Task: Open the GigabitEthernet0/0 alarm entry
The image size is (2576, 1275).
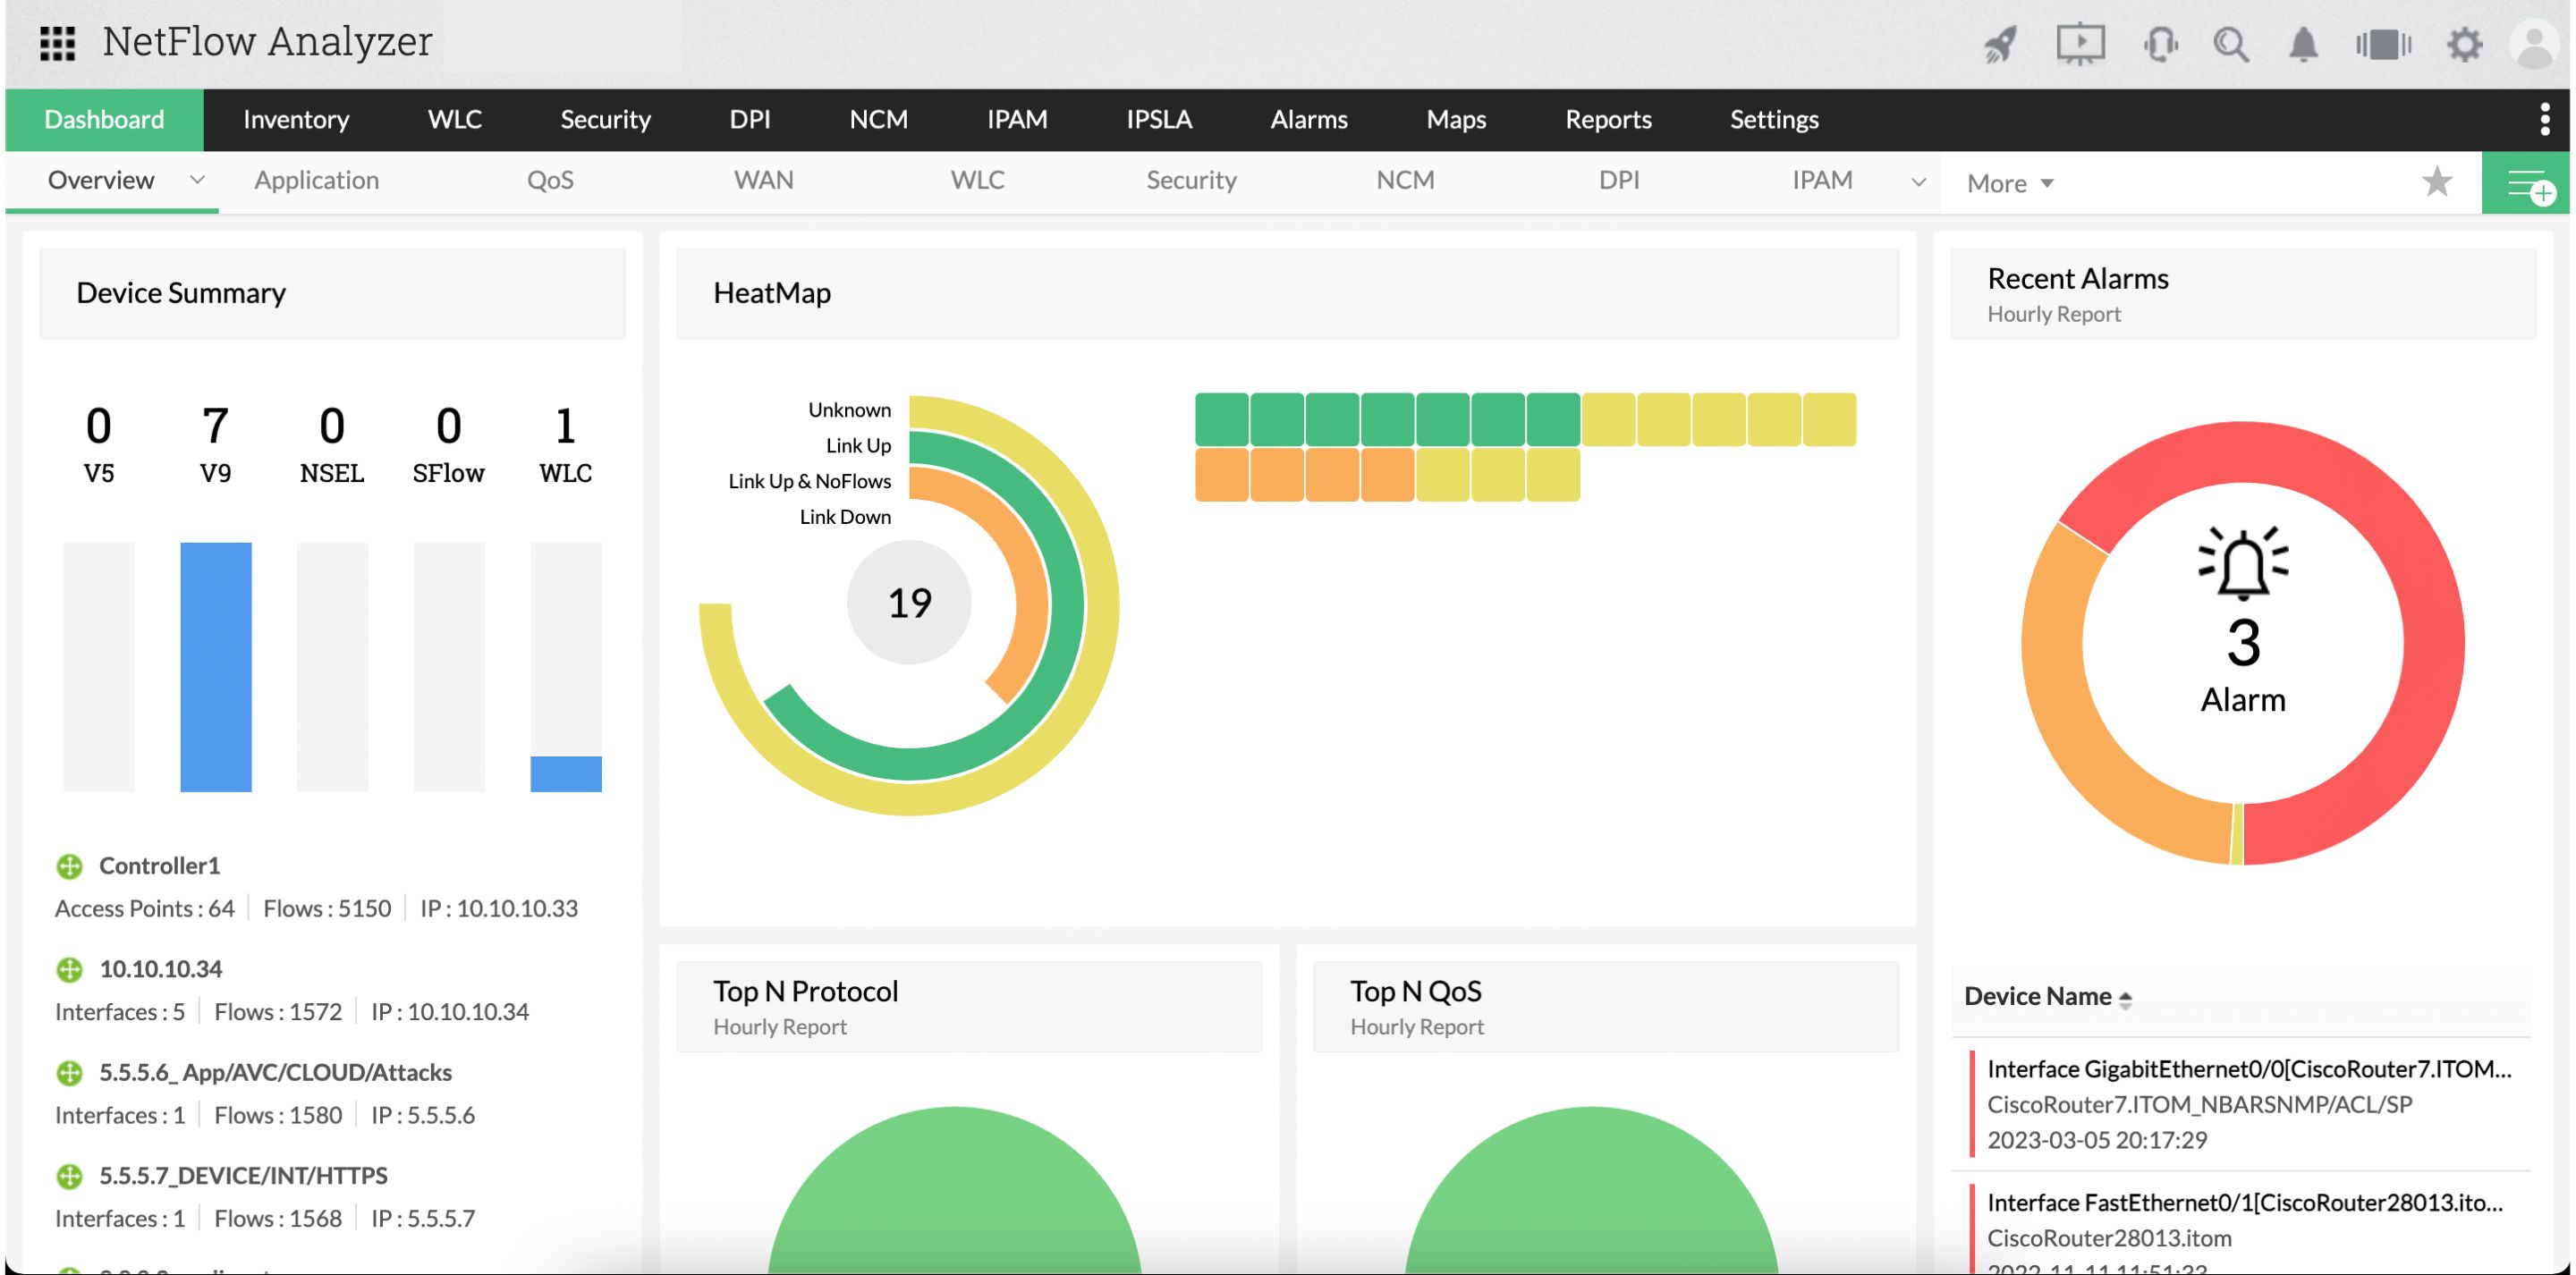Action: 2248,1069
